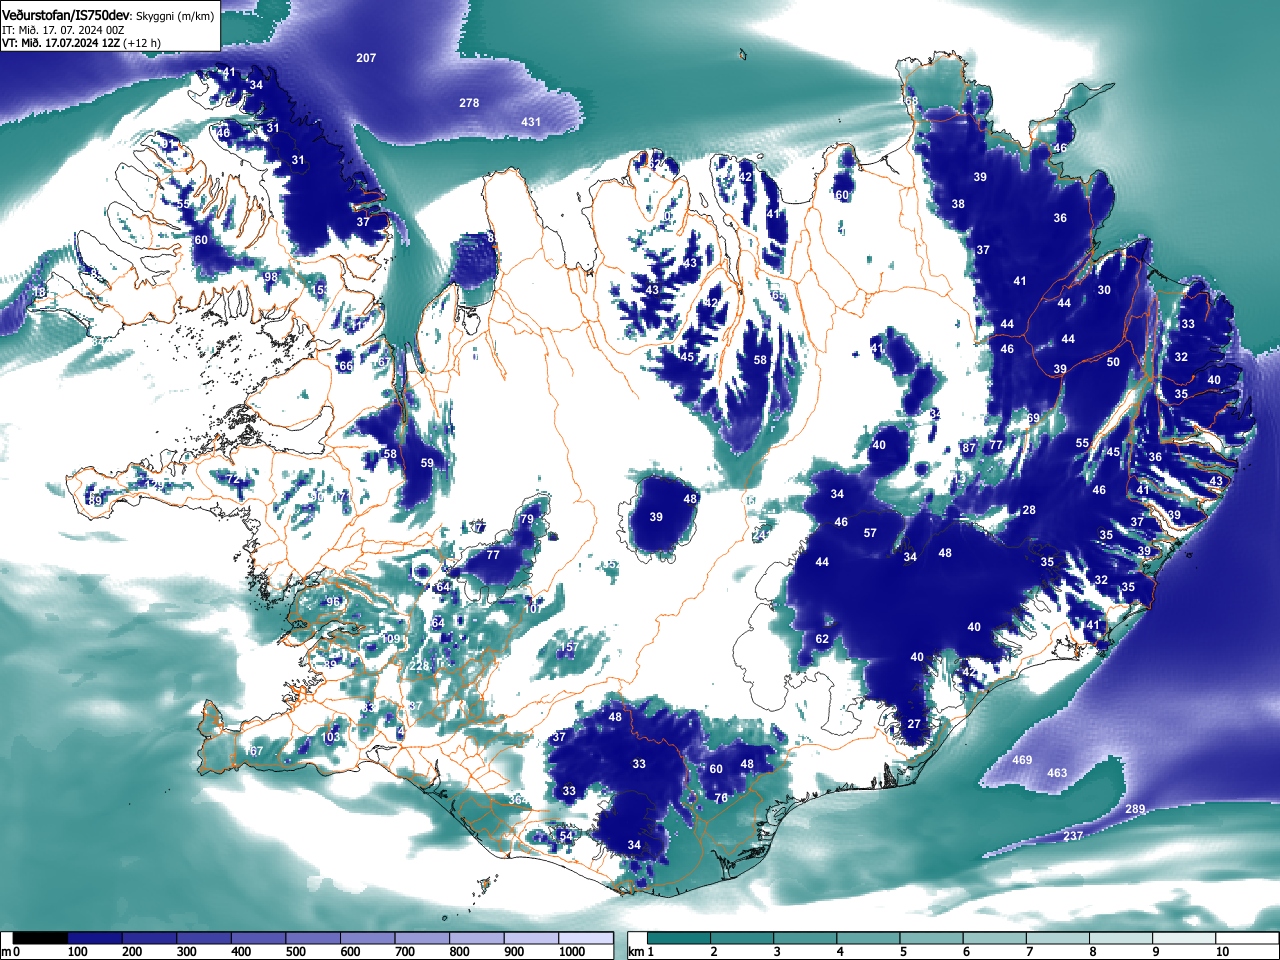Select the '98' value in Westfjords
The height and width of the screenshot is (960, 1280).
pos(271,277)
